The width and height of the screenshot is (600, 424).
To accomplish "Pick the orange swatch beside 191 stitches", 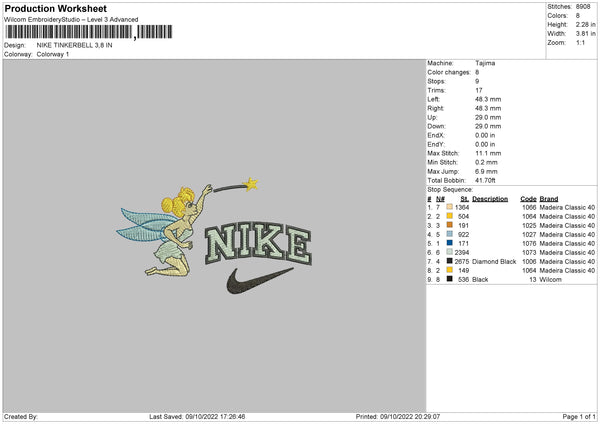I will (x=449, y=225).
